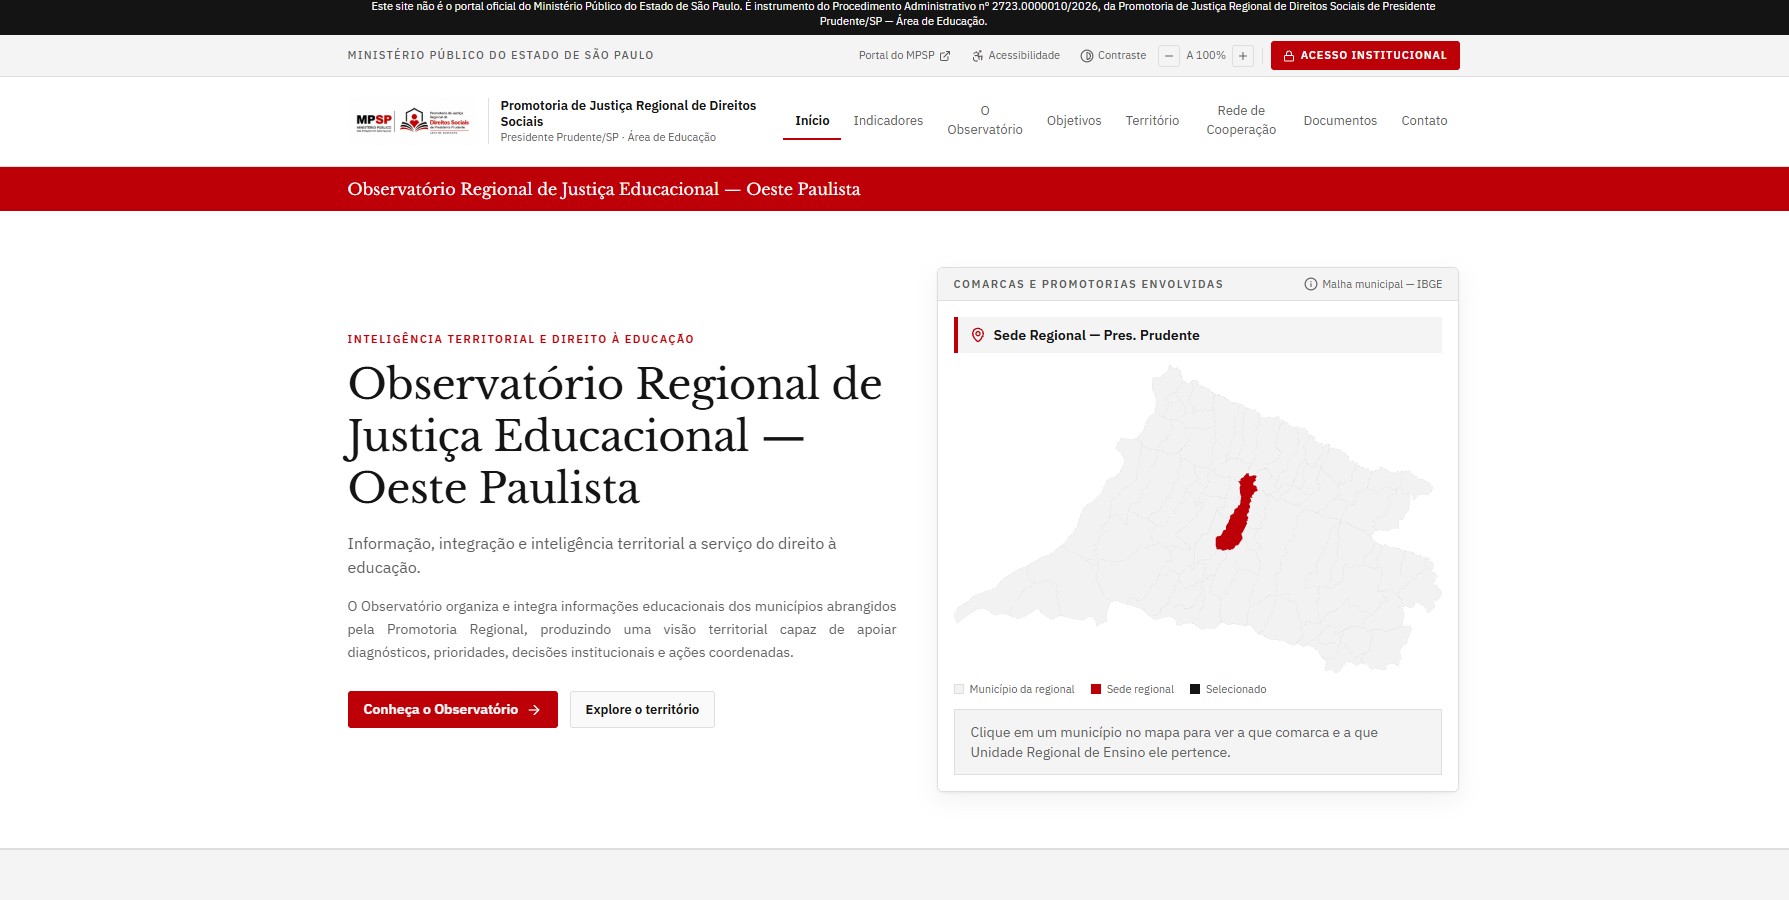Decrease font size with minus button

point(1169,56)
